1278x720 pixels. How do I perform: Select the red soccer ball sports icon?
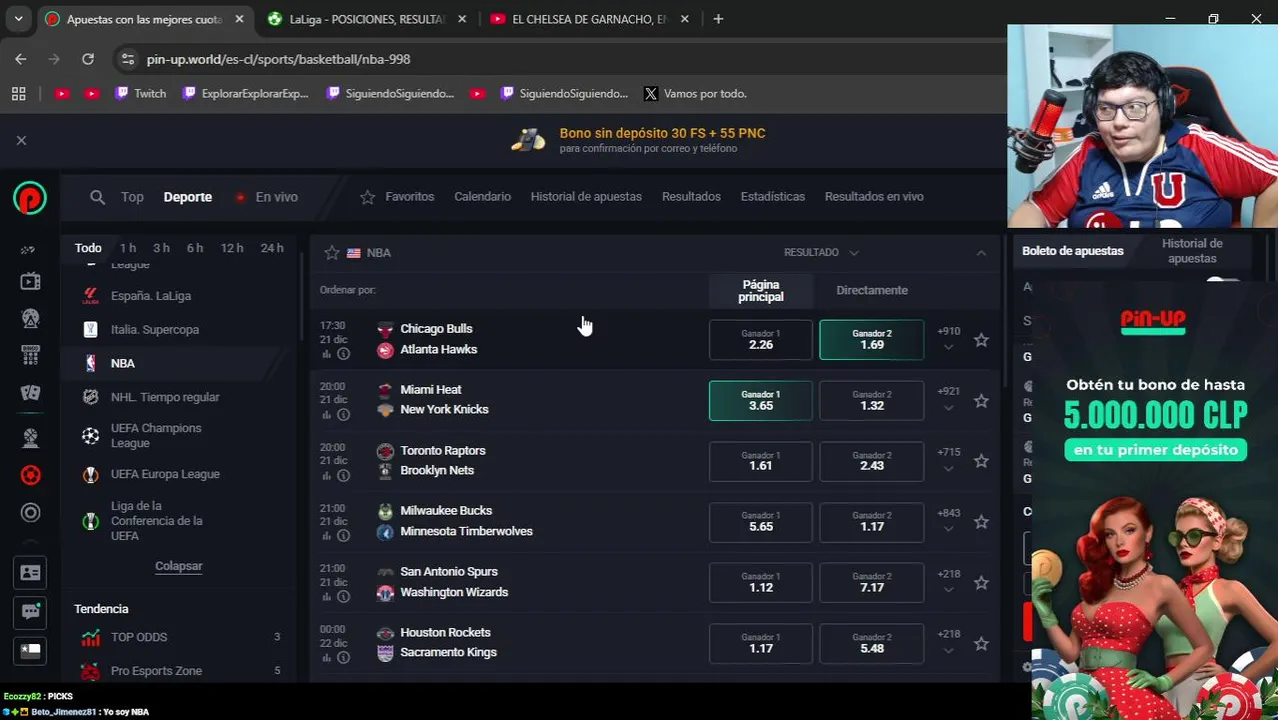(x=30, y=475)
